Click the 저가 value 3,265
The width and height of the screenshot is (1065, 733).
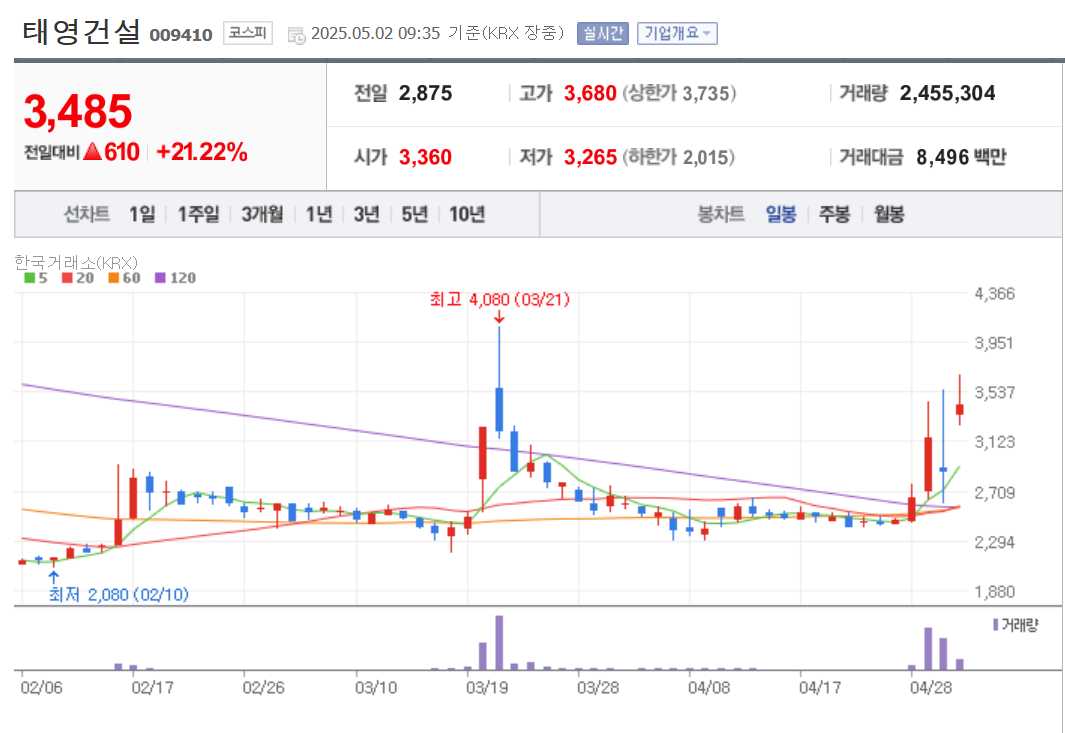coord(590,158)
